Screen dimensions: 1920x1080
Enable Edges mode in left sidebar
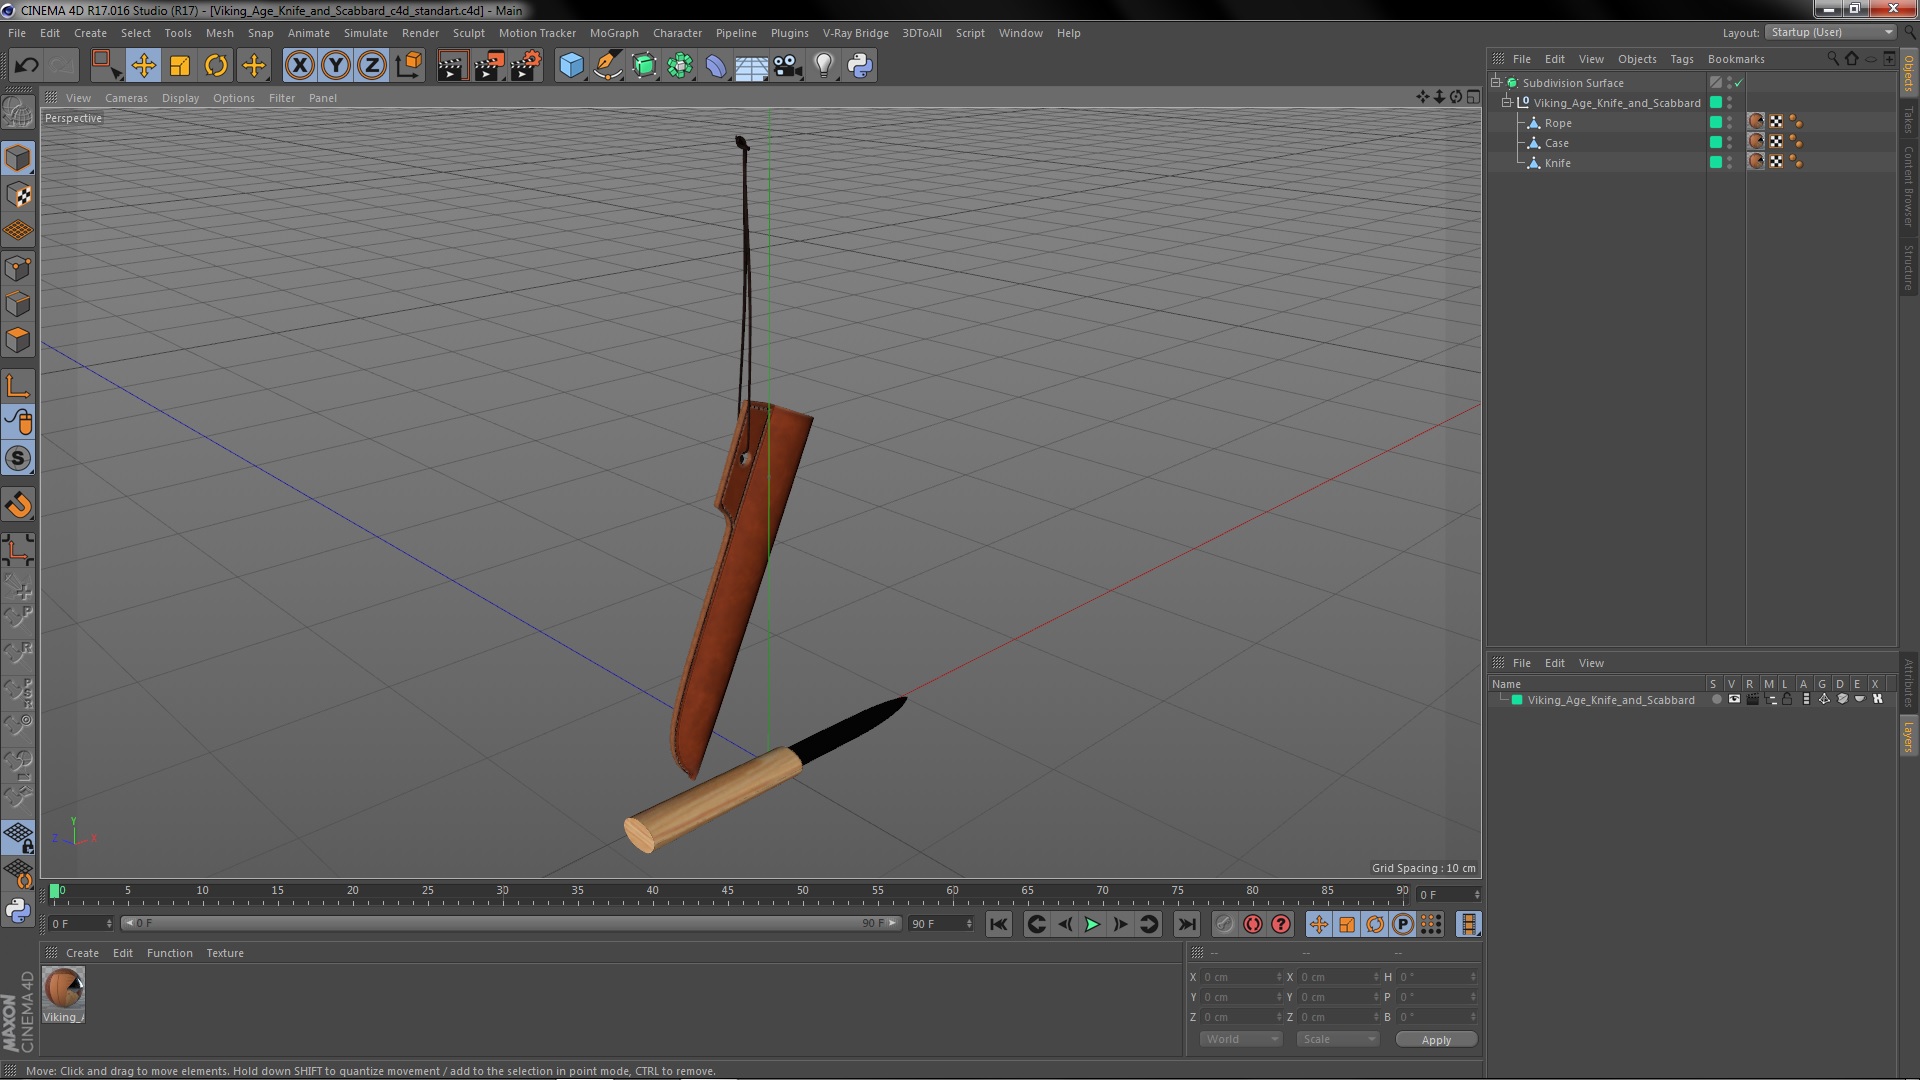(x=18, y=304)
